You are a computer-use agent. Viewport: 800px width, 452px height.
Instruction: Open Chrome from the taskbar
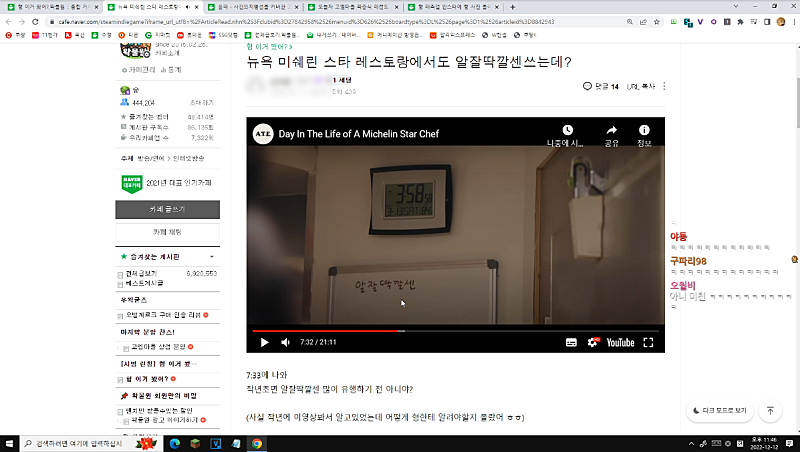pos(257,444)
